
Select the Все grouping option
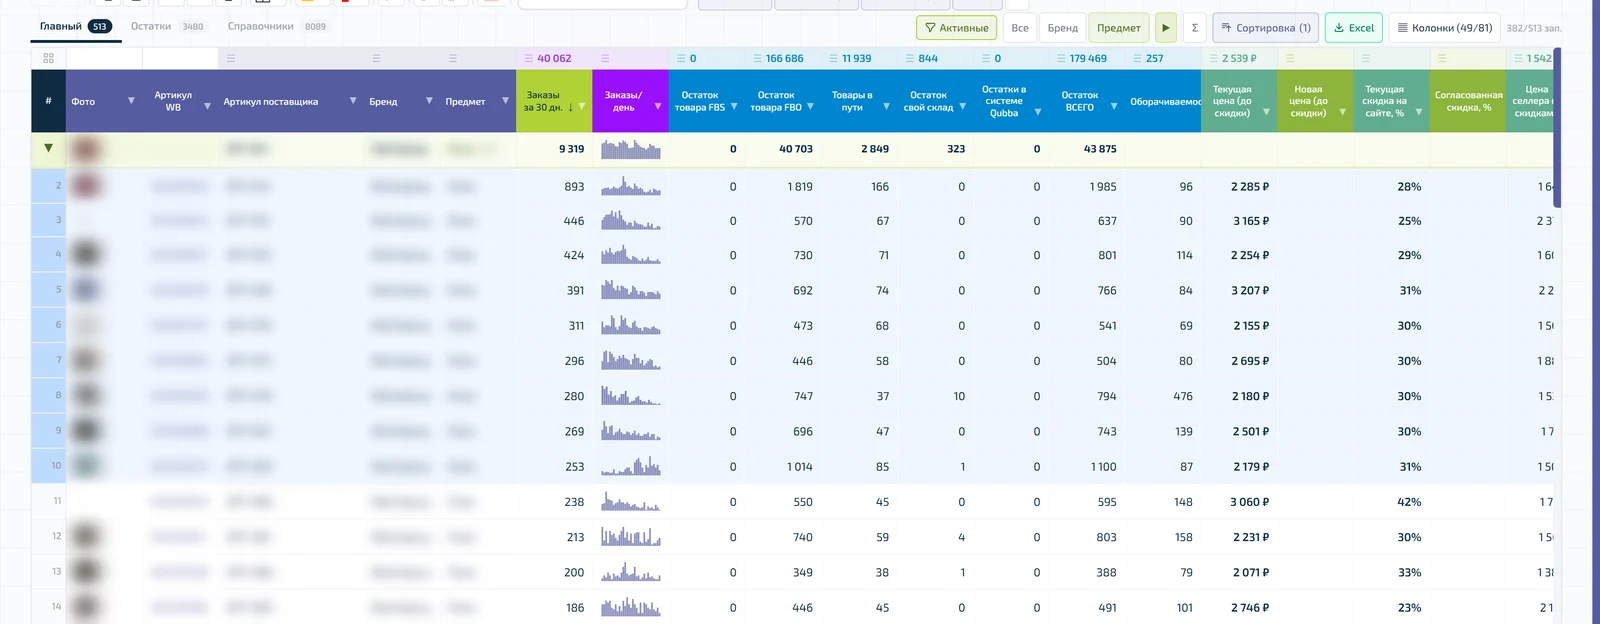1020,28
